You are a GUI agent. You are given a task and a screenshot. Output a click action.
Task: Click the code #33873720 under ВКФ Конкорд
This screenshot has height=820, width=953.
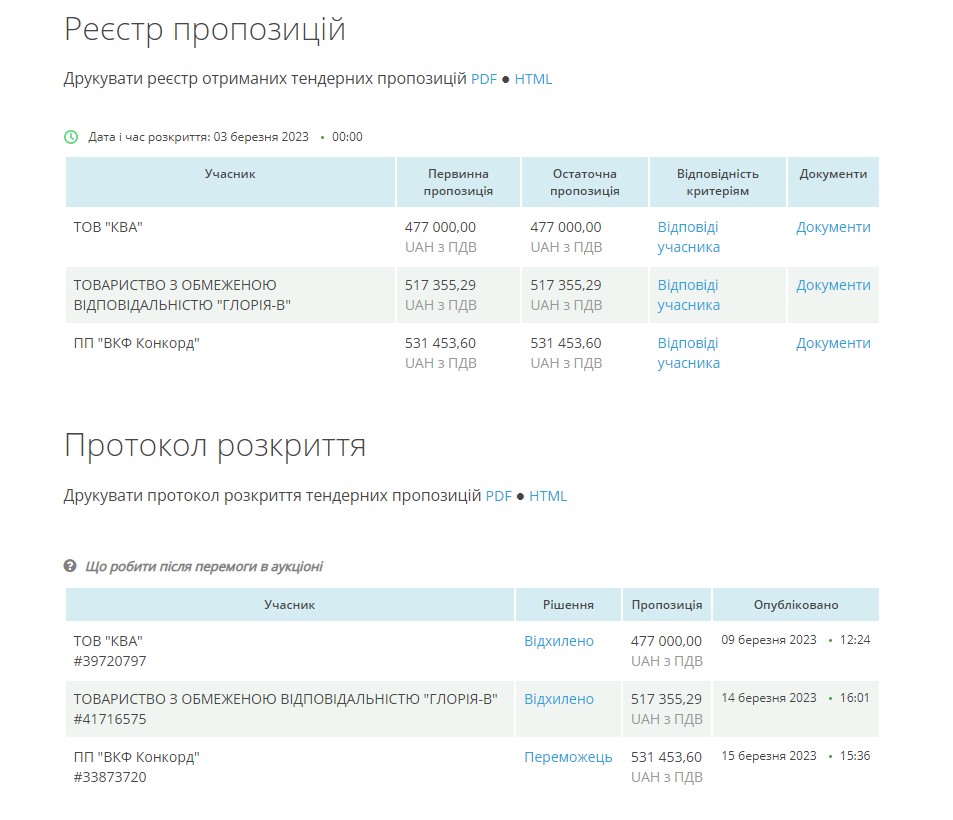pos(110,777)
